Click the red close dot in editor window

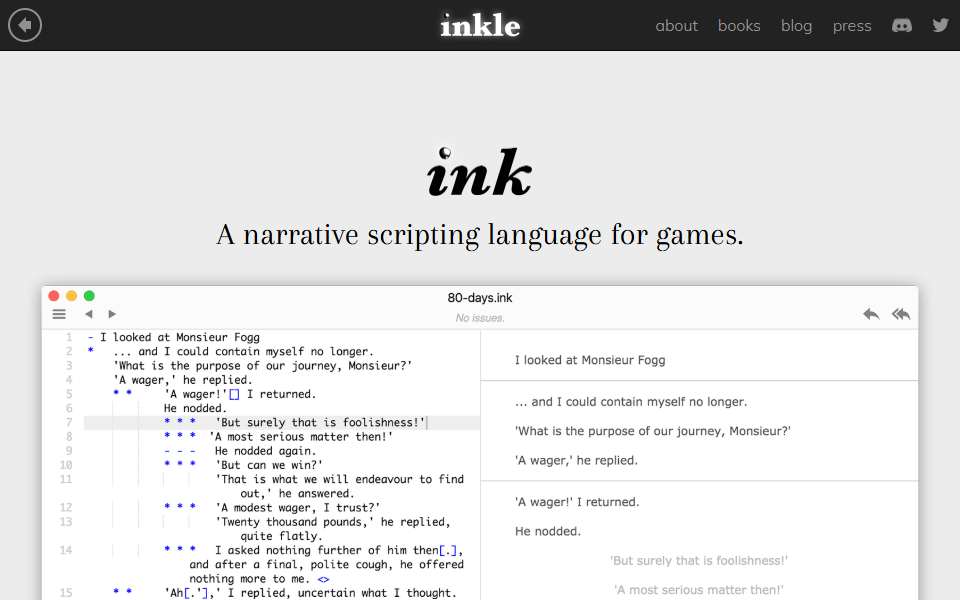(54, 296)
